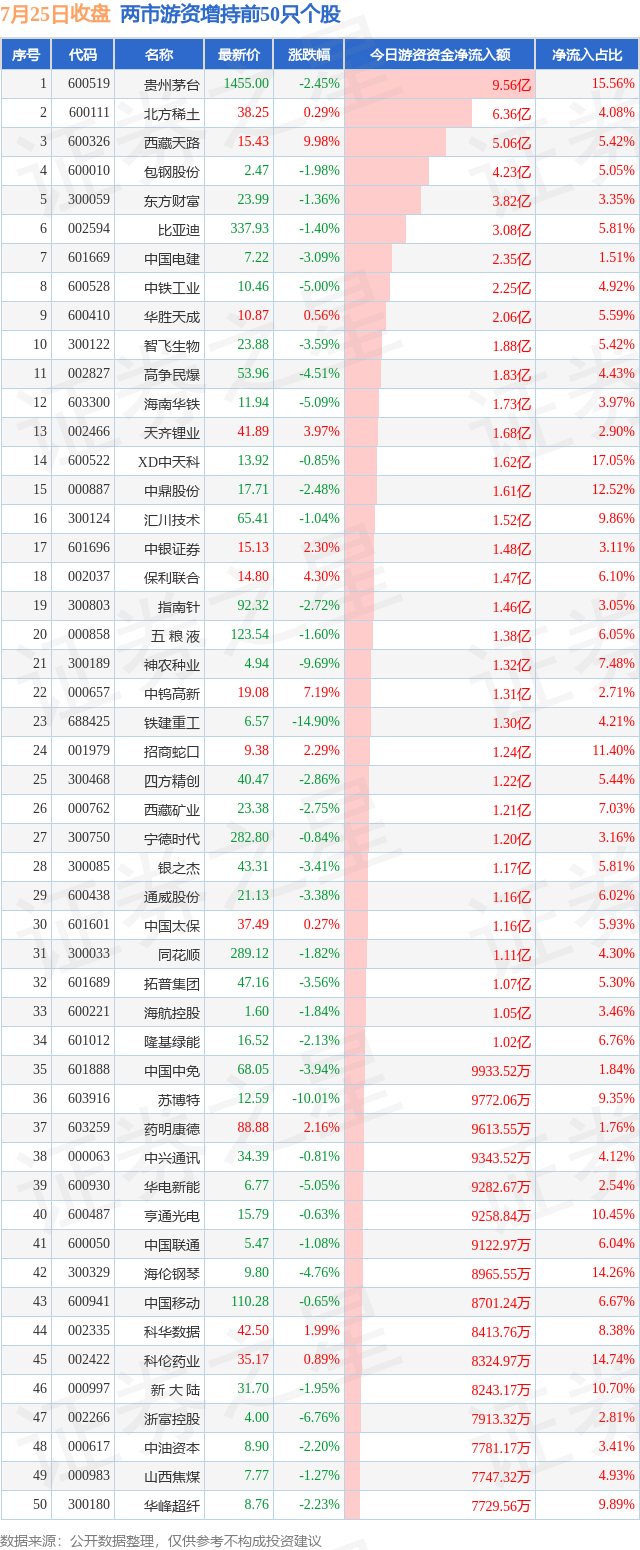Click 亨通光电 inflow ratio 10.45%
The height and width of the screenshot is (1550, 640).
(x=613, y=1215)
